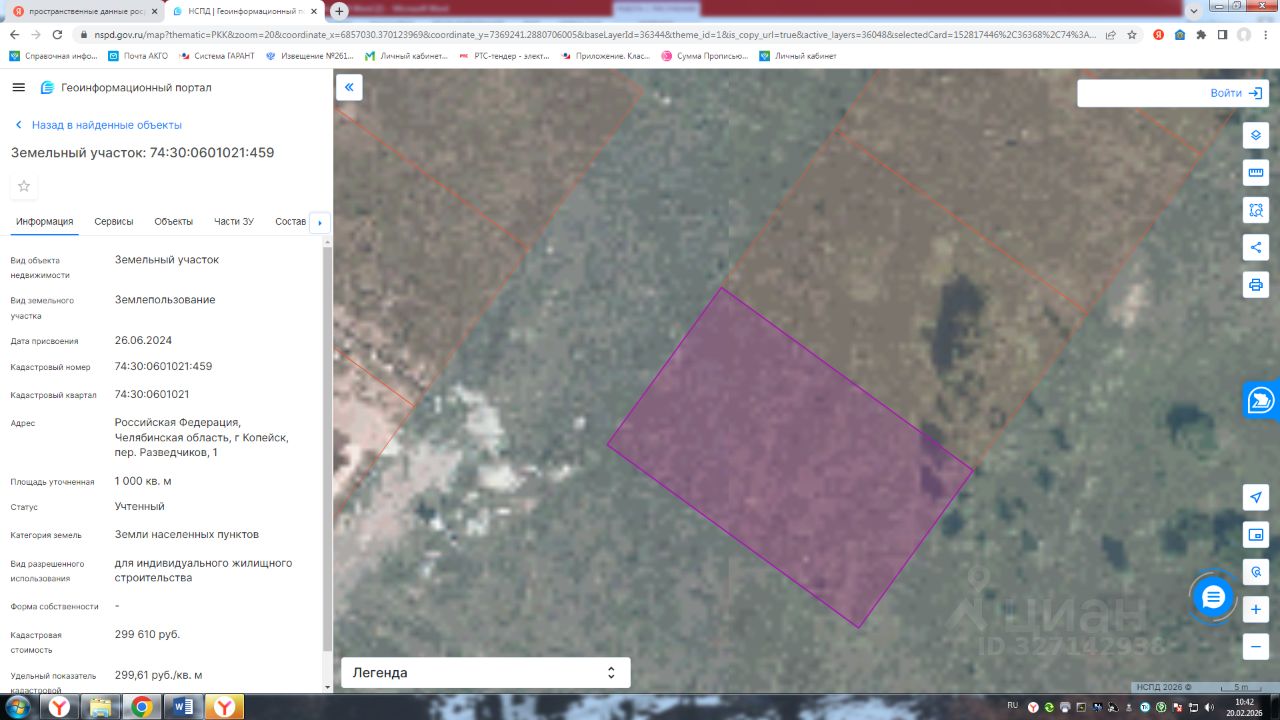1280x720 pixels.
Task: Click the info panel vertical scrollbar
Action: [327, 450]
